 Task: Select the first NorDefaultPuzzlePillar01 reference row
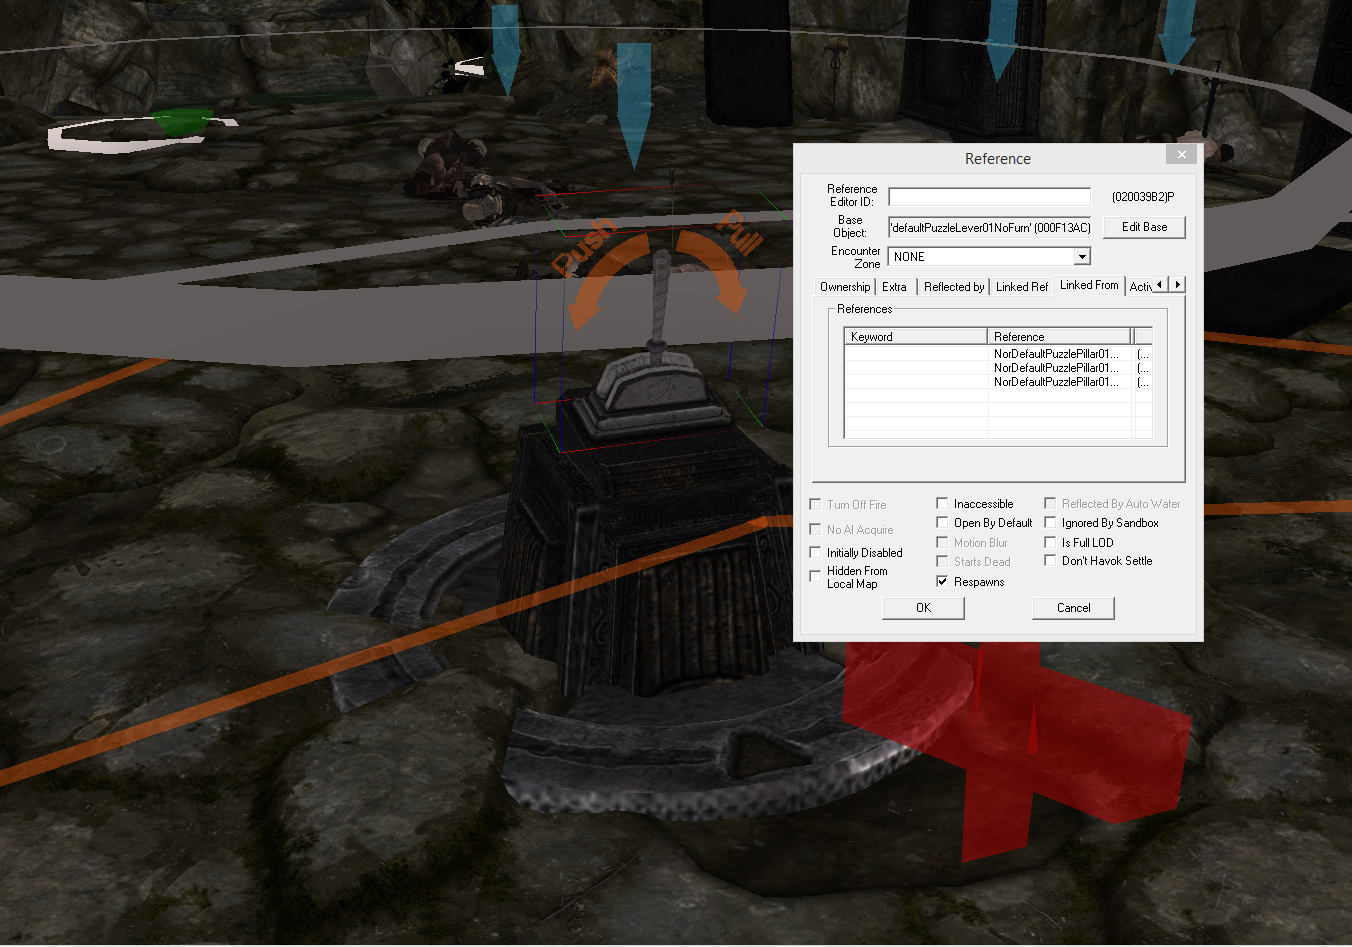pyautogui.click(x=998, y=354)
